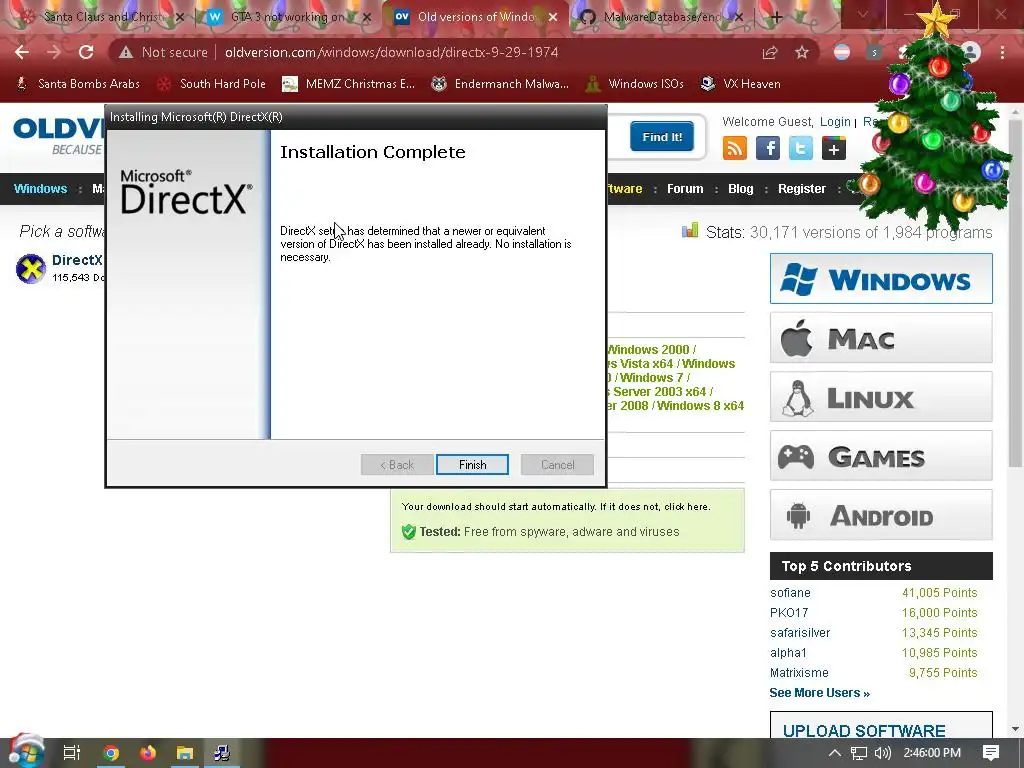The image size is (1024, 768).
Task: Click the DirectX installer taskbar icon
Action: tap(222, 753)
